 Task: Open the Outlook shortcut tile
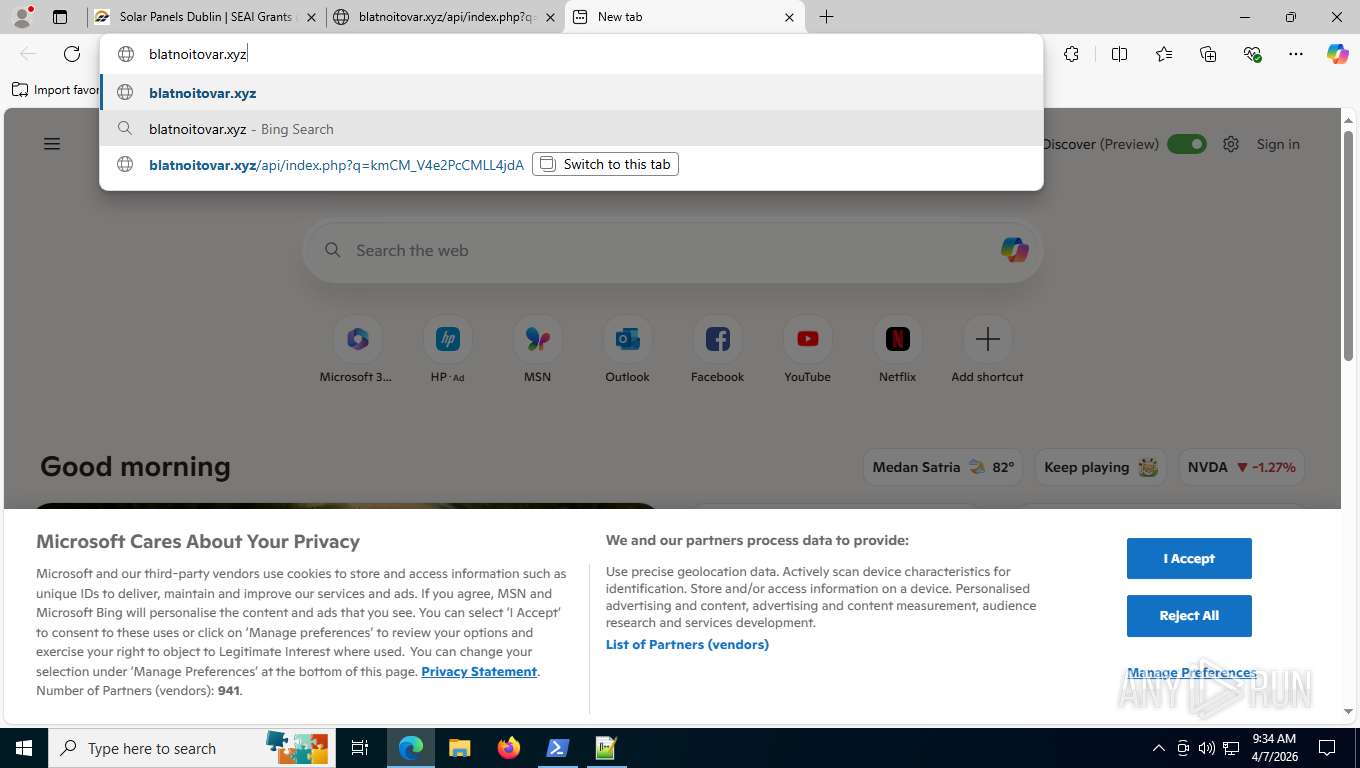(x=627, y=350)
